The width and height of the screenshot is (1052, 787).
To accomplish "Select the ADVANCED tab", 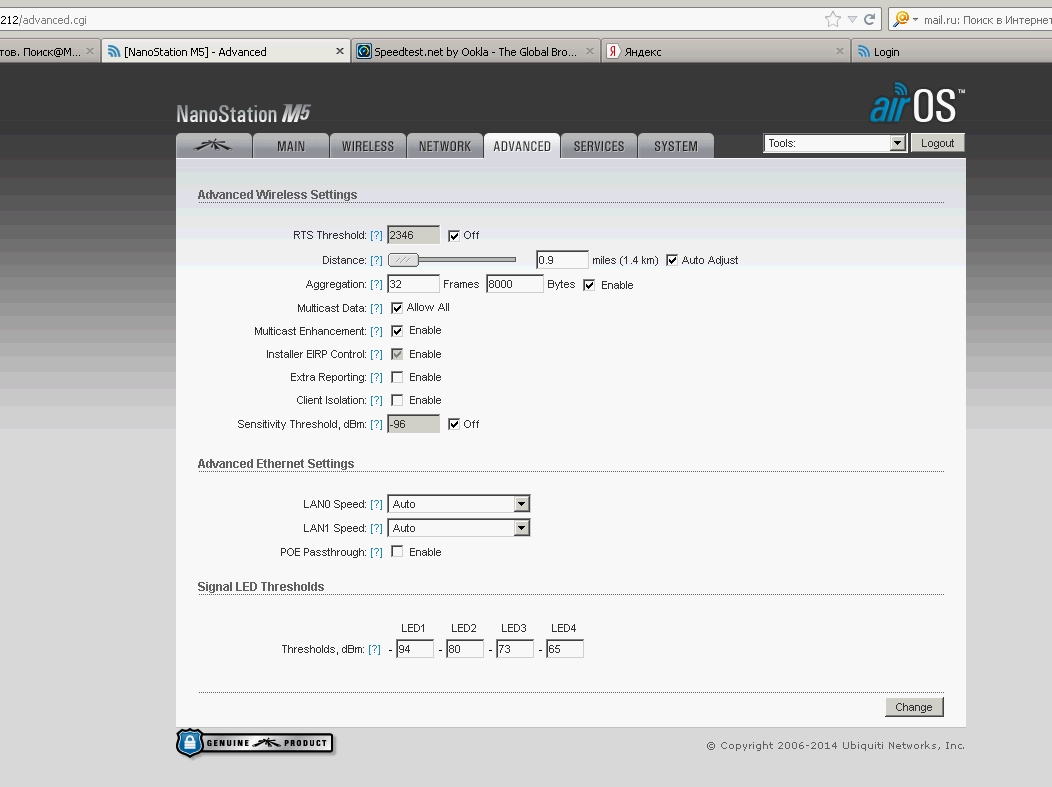I will click(x=522, y=146).
